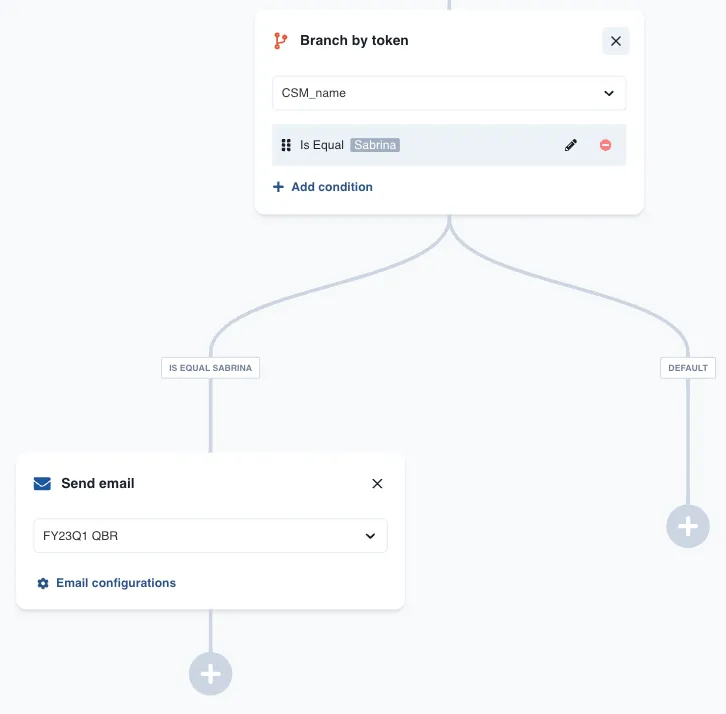Close the Send email card
Image resolution: width=726 pixels, height=714 pixels.
(x=377, y=484)
